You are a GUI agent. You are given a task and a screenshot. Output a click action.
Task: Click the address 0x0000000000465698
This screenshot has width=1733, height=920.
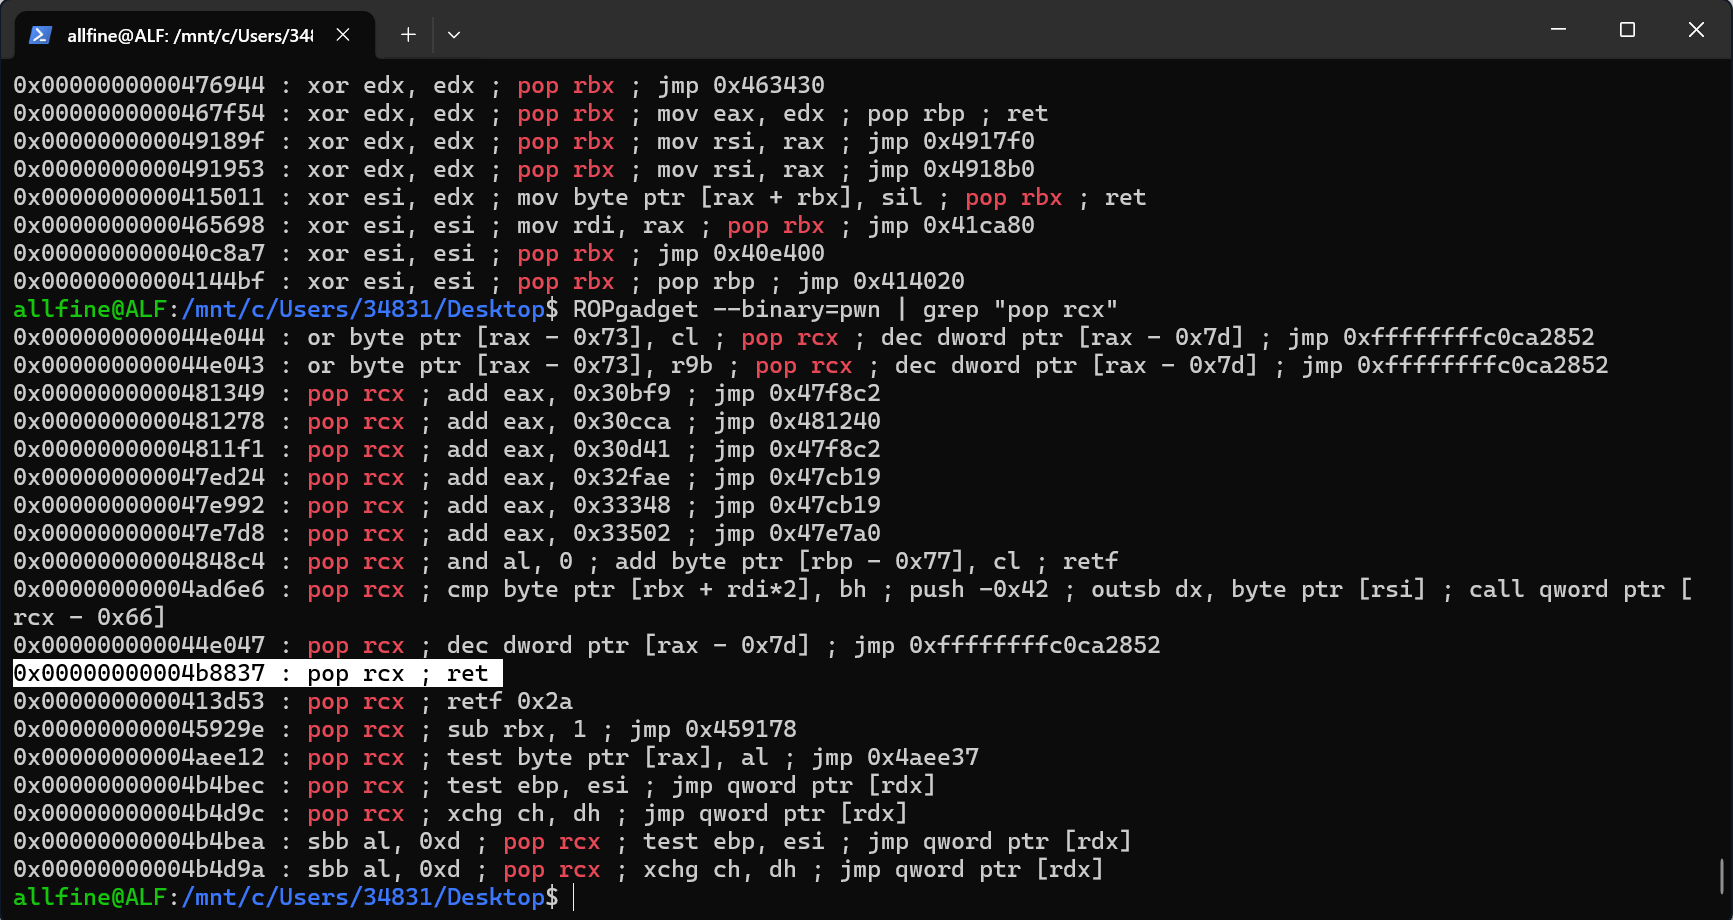click(139, 225)
